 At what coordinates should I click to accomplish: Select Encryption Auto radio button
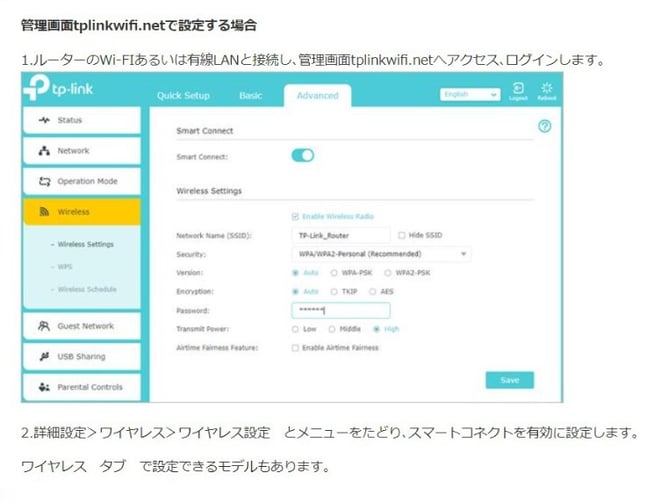click(x=296, y=292)
